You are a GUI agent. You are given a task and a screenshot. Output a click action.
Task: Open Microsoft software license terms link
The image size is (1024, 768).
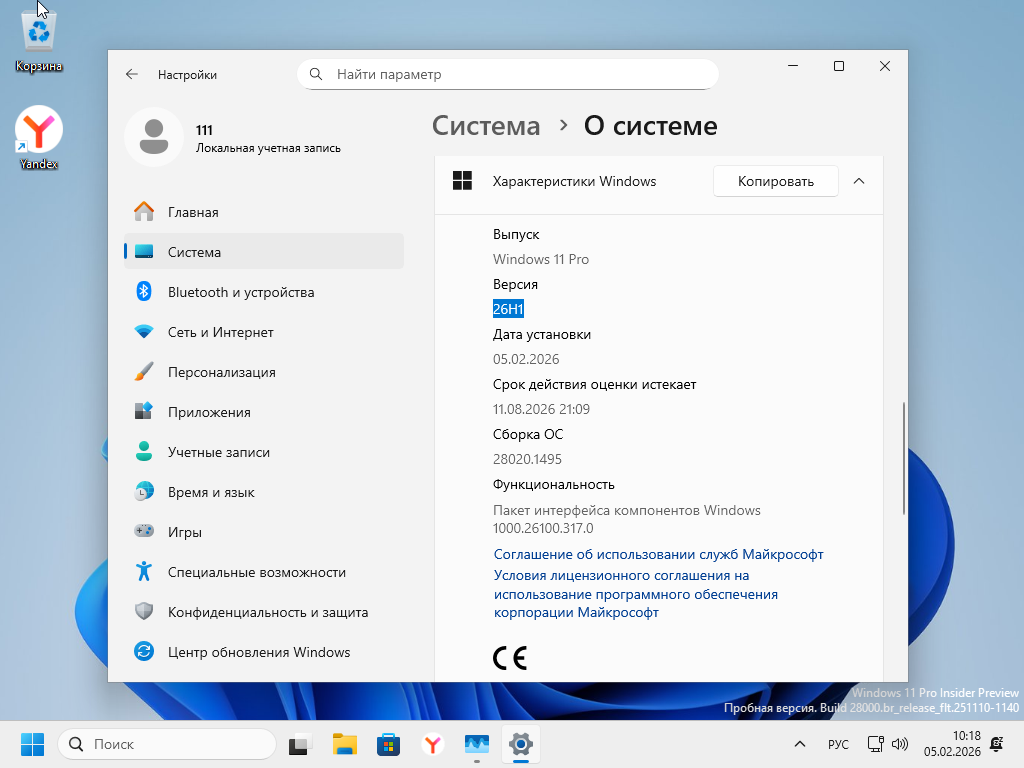[x=635, y=594]
